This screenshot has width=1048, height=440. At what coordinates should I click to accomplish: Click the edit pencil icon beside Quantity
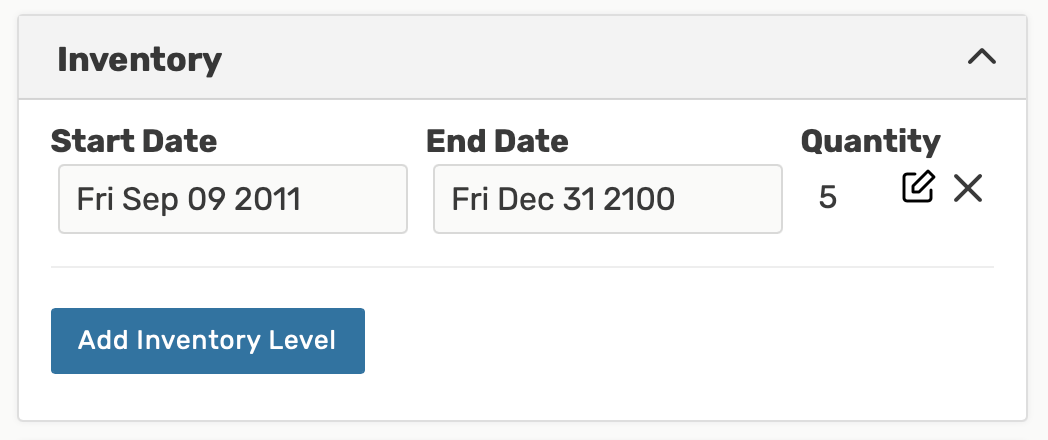point(918,188)
